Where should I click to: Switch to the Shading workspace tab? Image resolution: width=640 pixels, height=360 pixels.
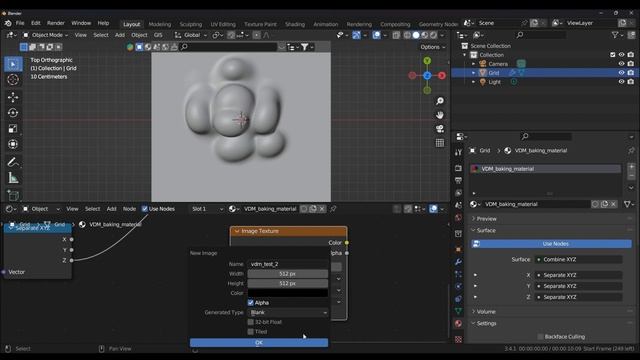(x=295, y=24)
